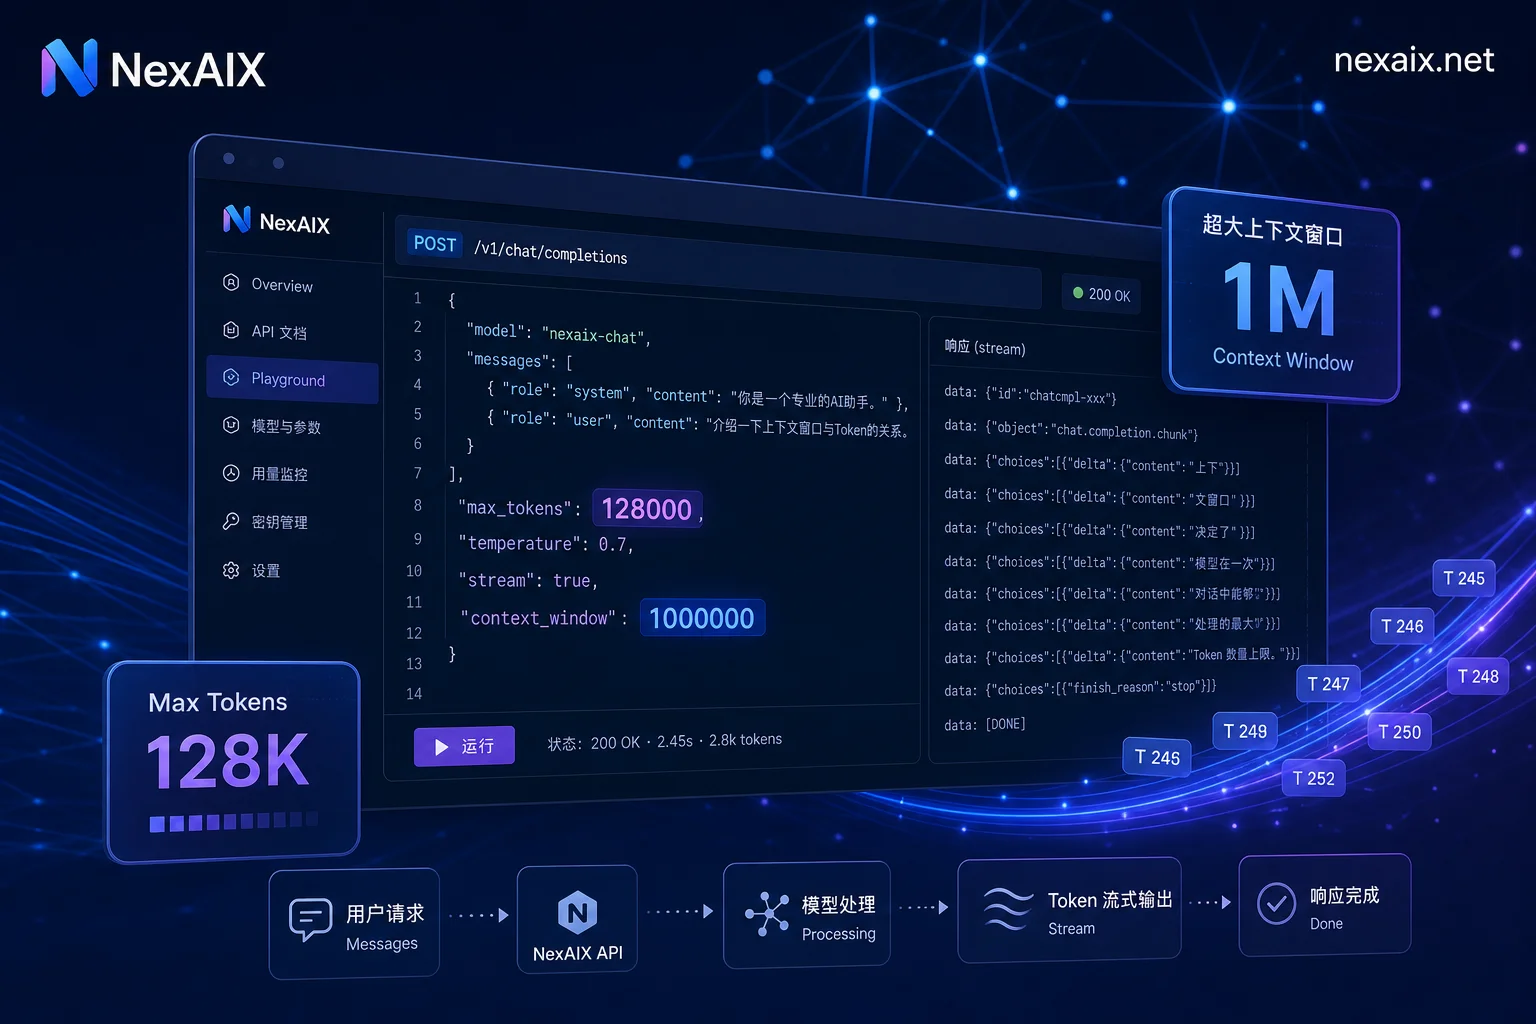Click the "temperature": 0.7 code line

click(546, 544)
